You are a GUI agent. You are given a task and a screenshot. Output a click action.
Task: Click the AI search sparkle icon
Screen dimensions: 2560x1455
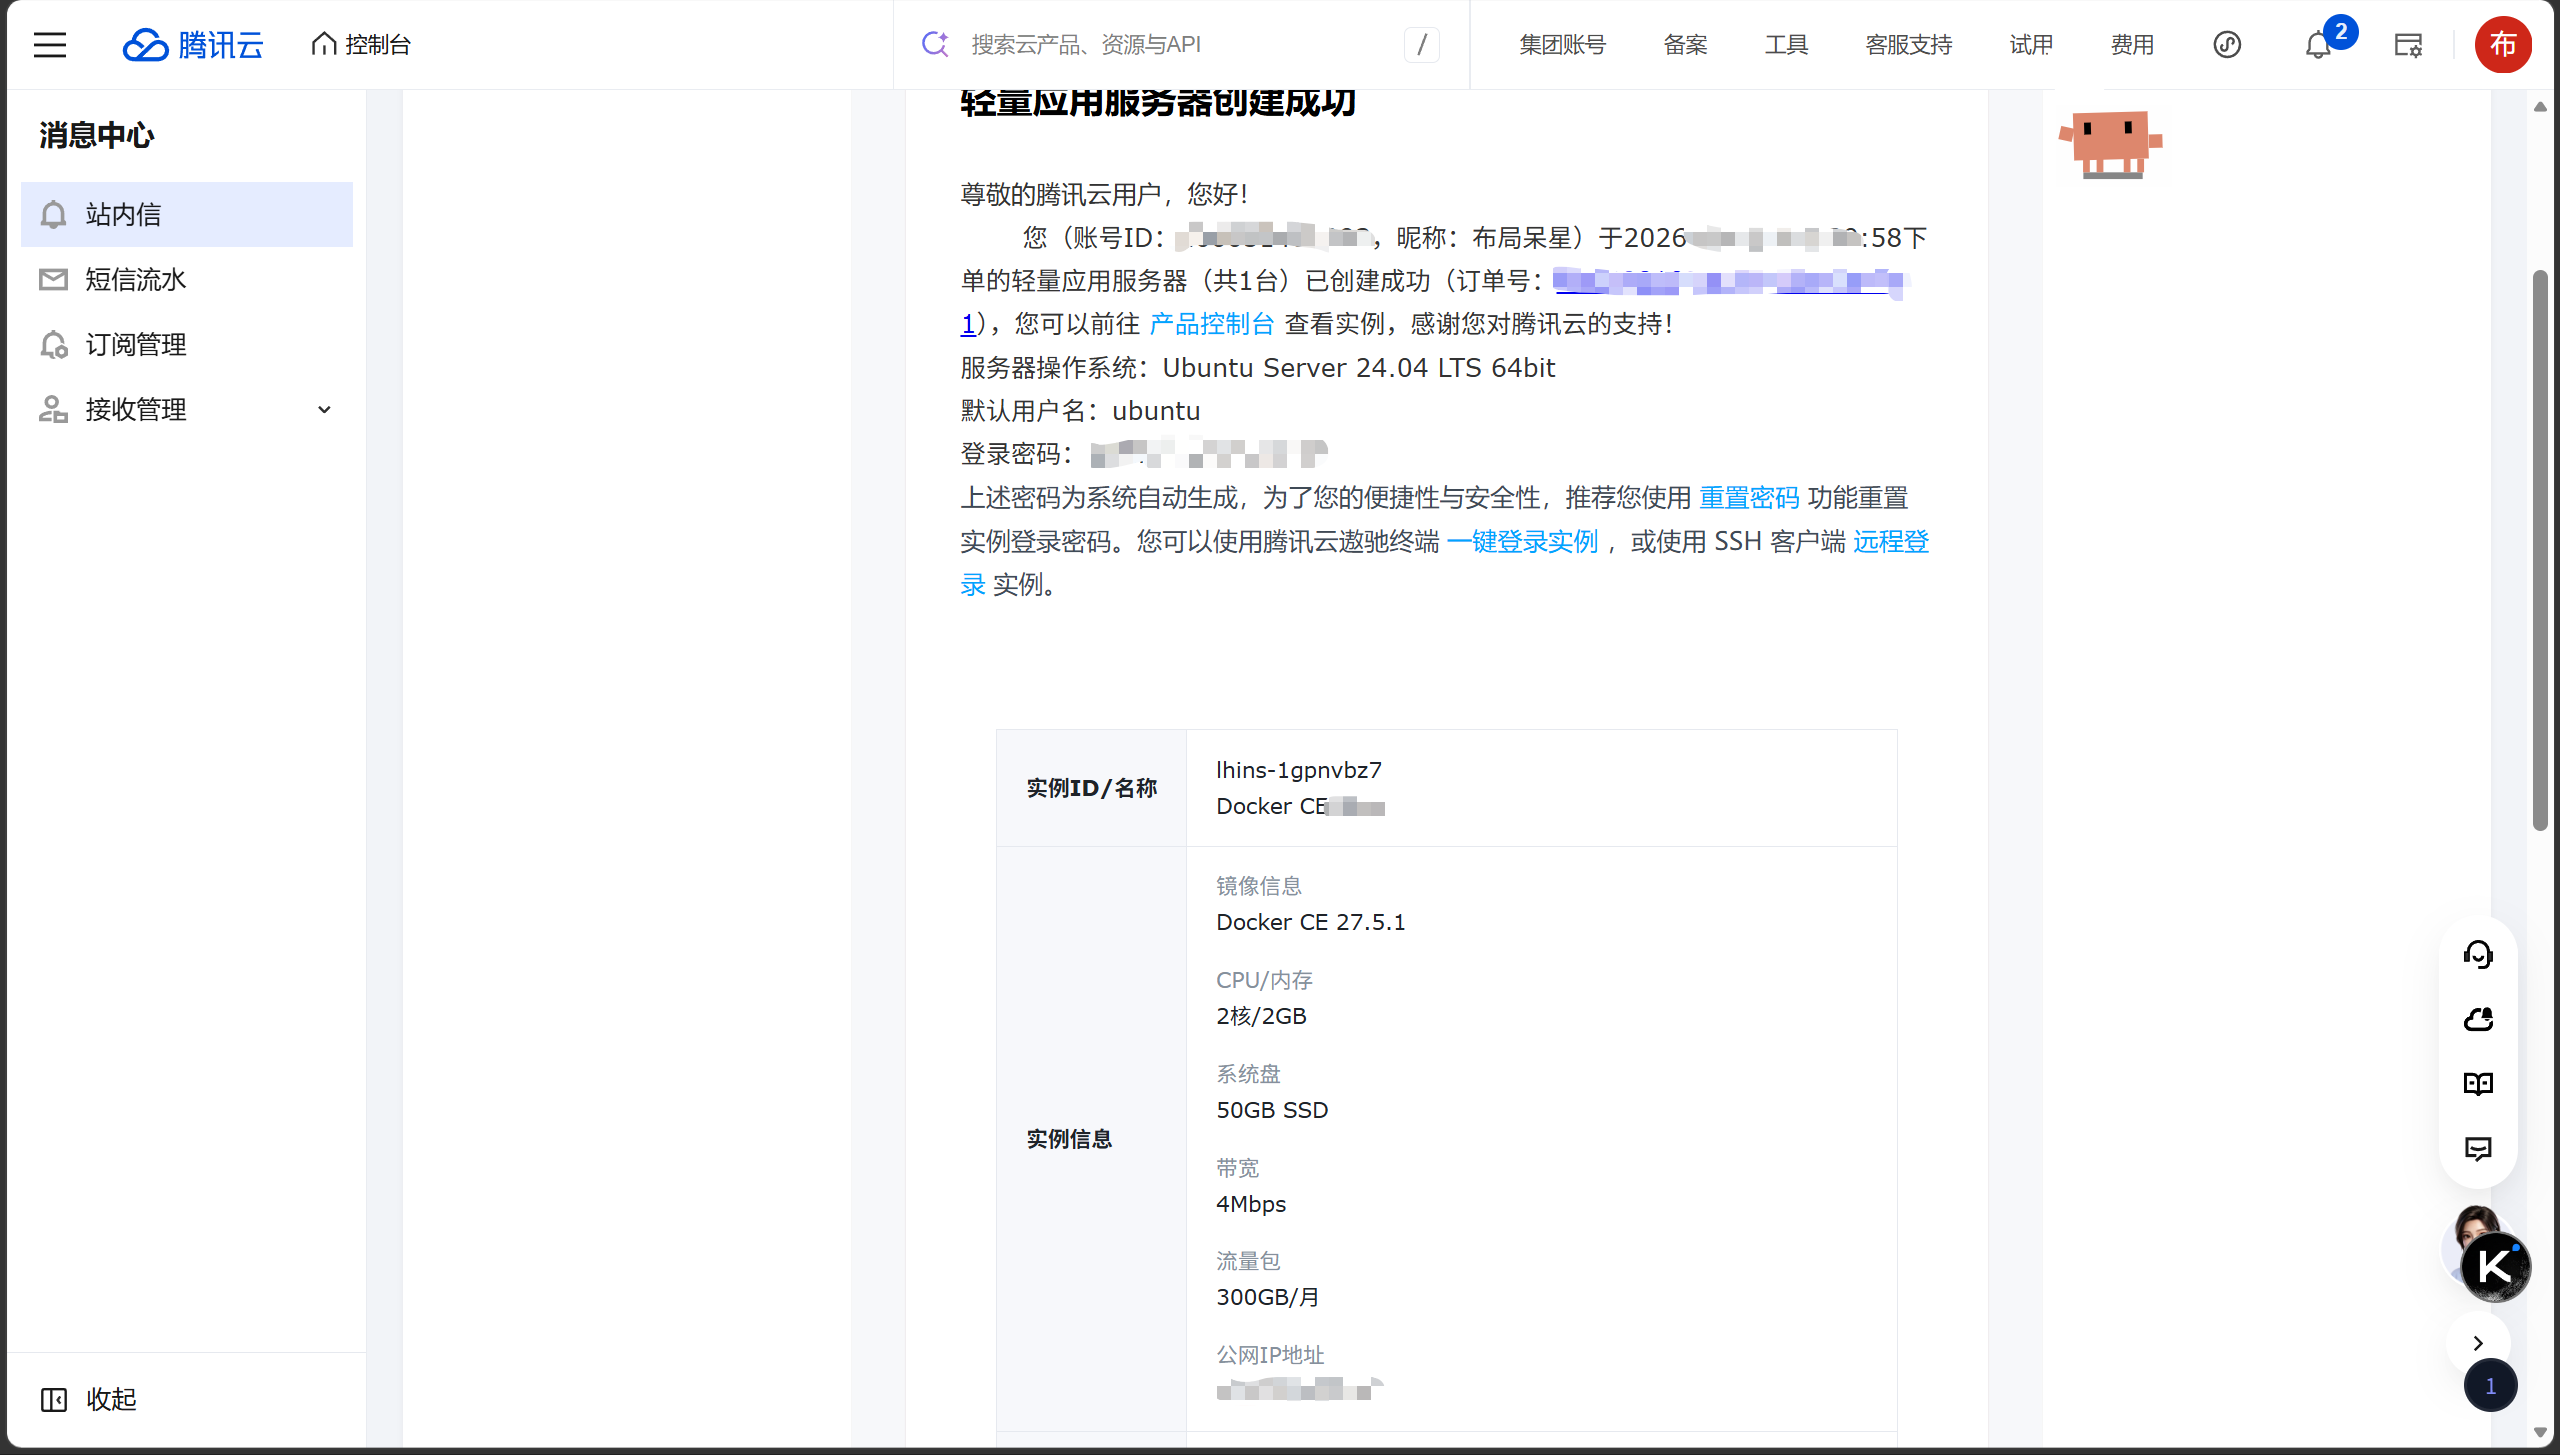[x=935, y=44]
